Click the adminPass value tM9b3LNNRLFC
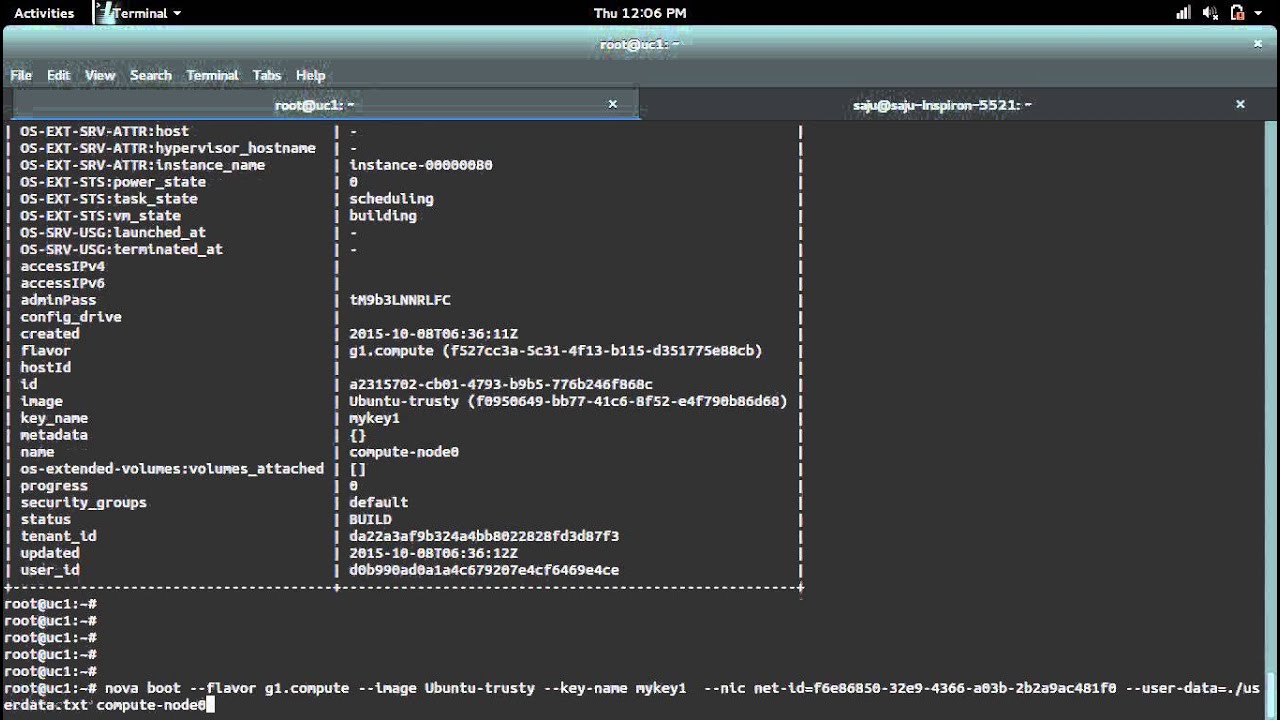The height and width of the screenshot is (720, 1280). 399,300
